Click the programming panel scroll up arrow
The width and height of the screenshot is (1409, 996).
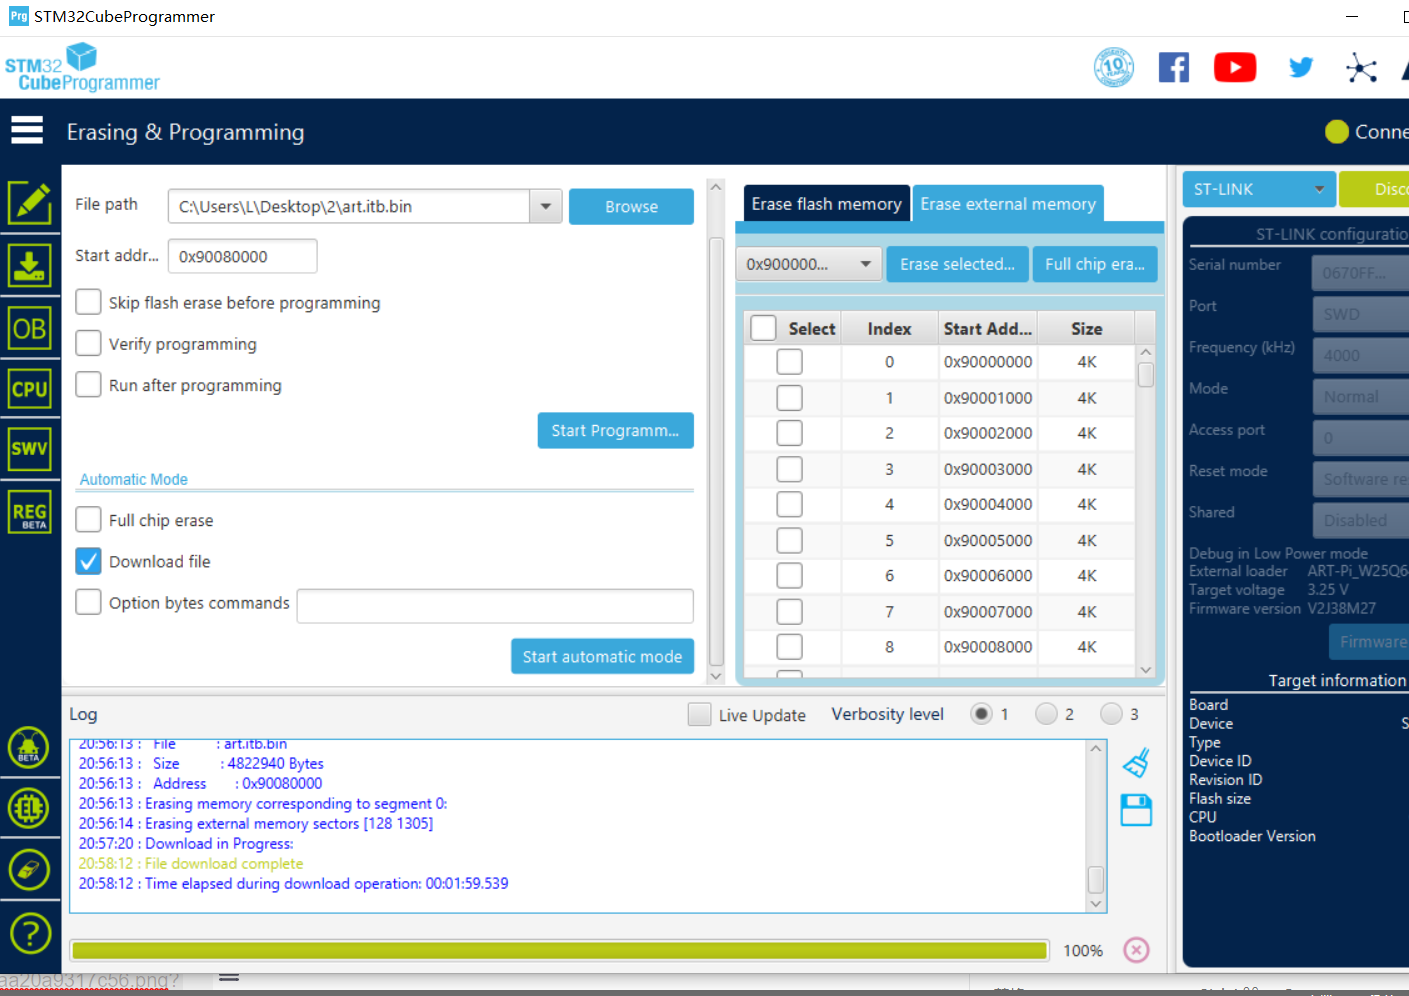click(715, 187)
